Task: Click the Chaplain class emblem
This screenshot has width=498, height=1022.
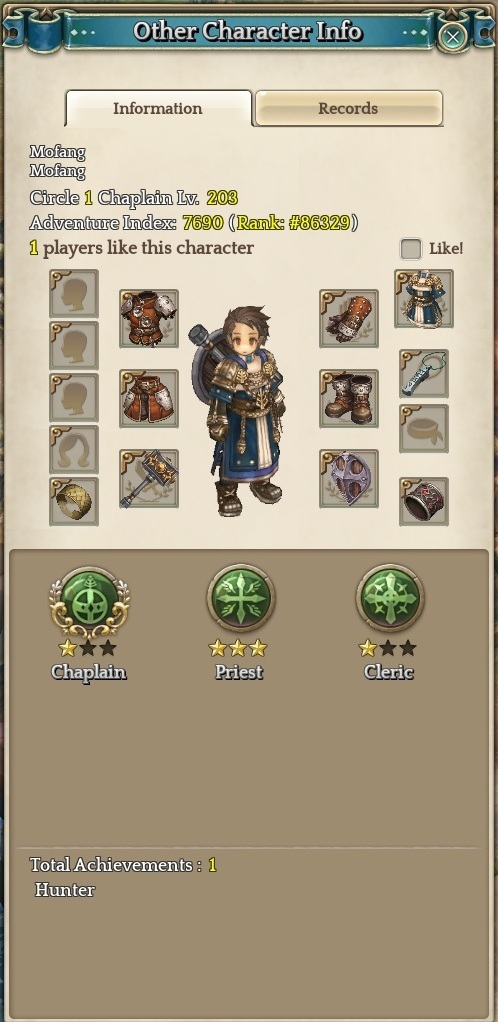Action: 89,601
